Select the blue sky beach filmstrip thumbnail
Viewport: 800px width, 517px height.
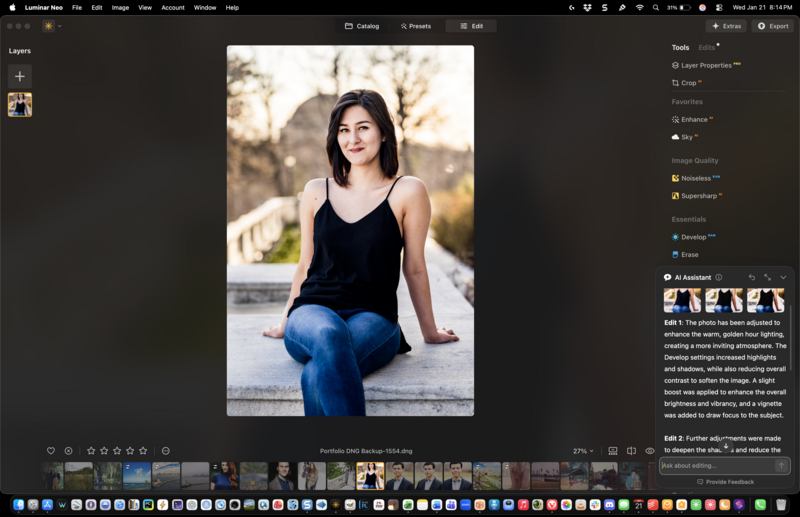[x=137, y=476]
